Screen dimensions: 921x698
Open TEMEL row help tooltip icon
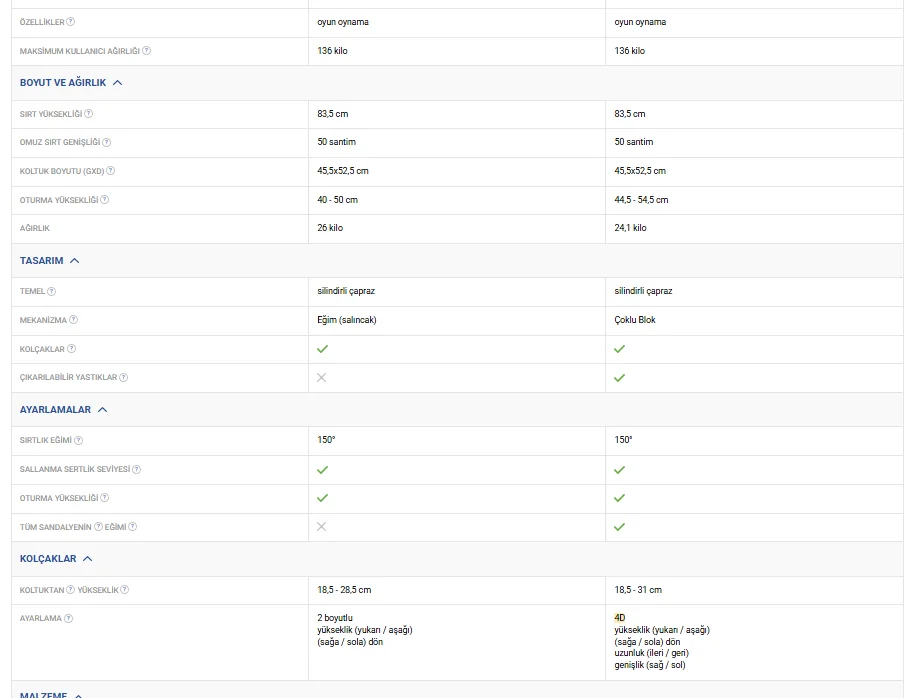tap(52, 291)
